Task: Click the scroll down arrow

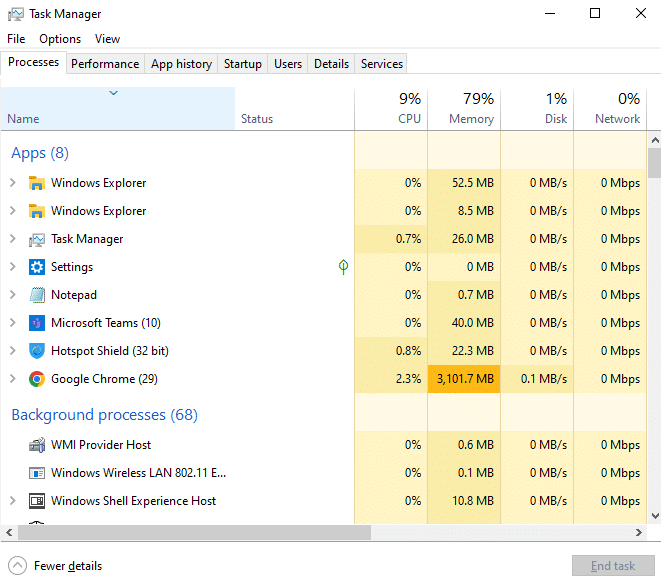Action: pos(655,516)
